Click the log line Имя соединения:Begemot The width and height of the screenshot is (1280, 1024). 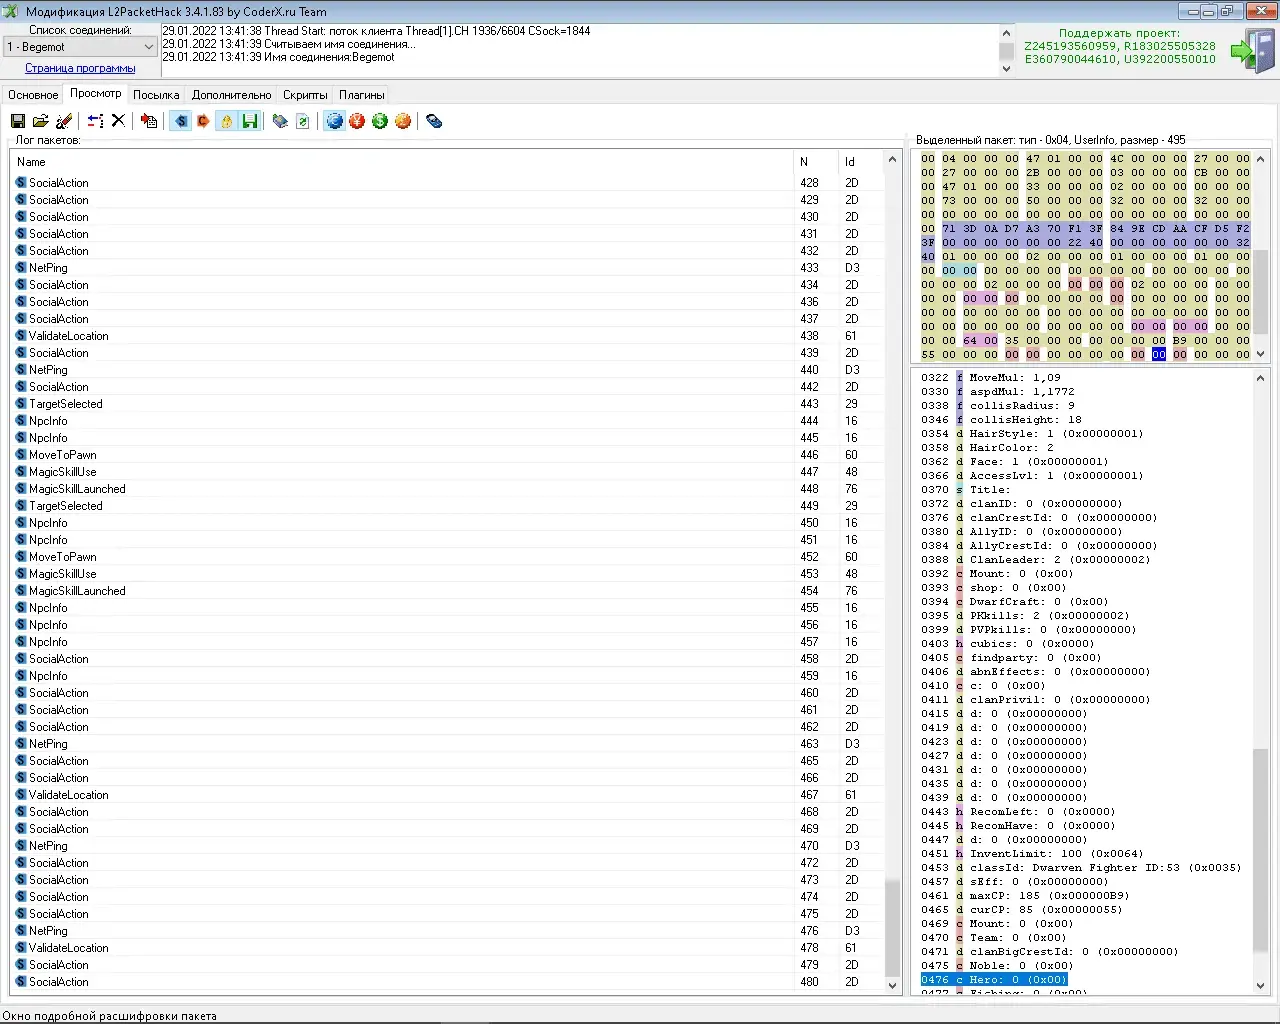click(278, 57)
